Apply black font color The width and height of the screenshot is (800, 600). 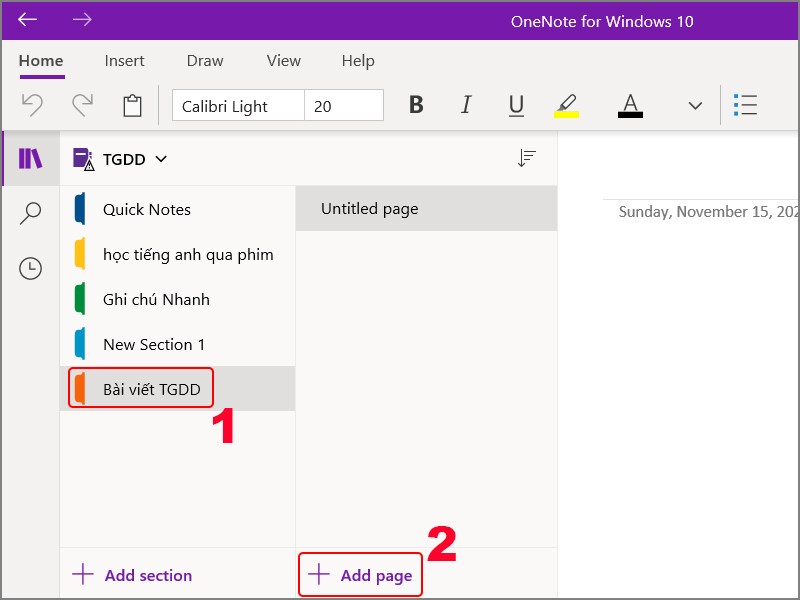tap(630, 106)
